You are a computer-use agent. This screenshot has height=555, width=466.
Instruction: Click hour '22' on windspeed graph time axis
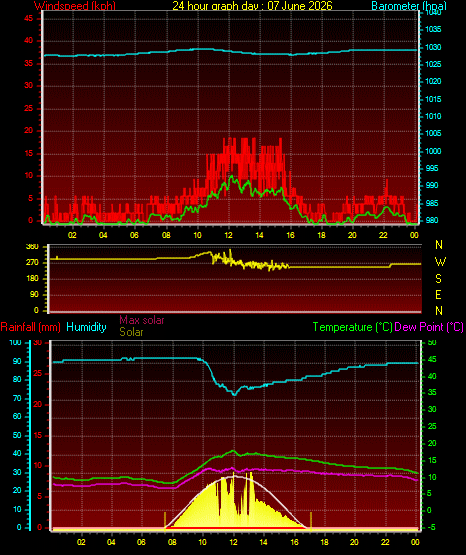(x=383, y=235)
